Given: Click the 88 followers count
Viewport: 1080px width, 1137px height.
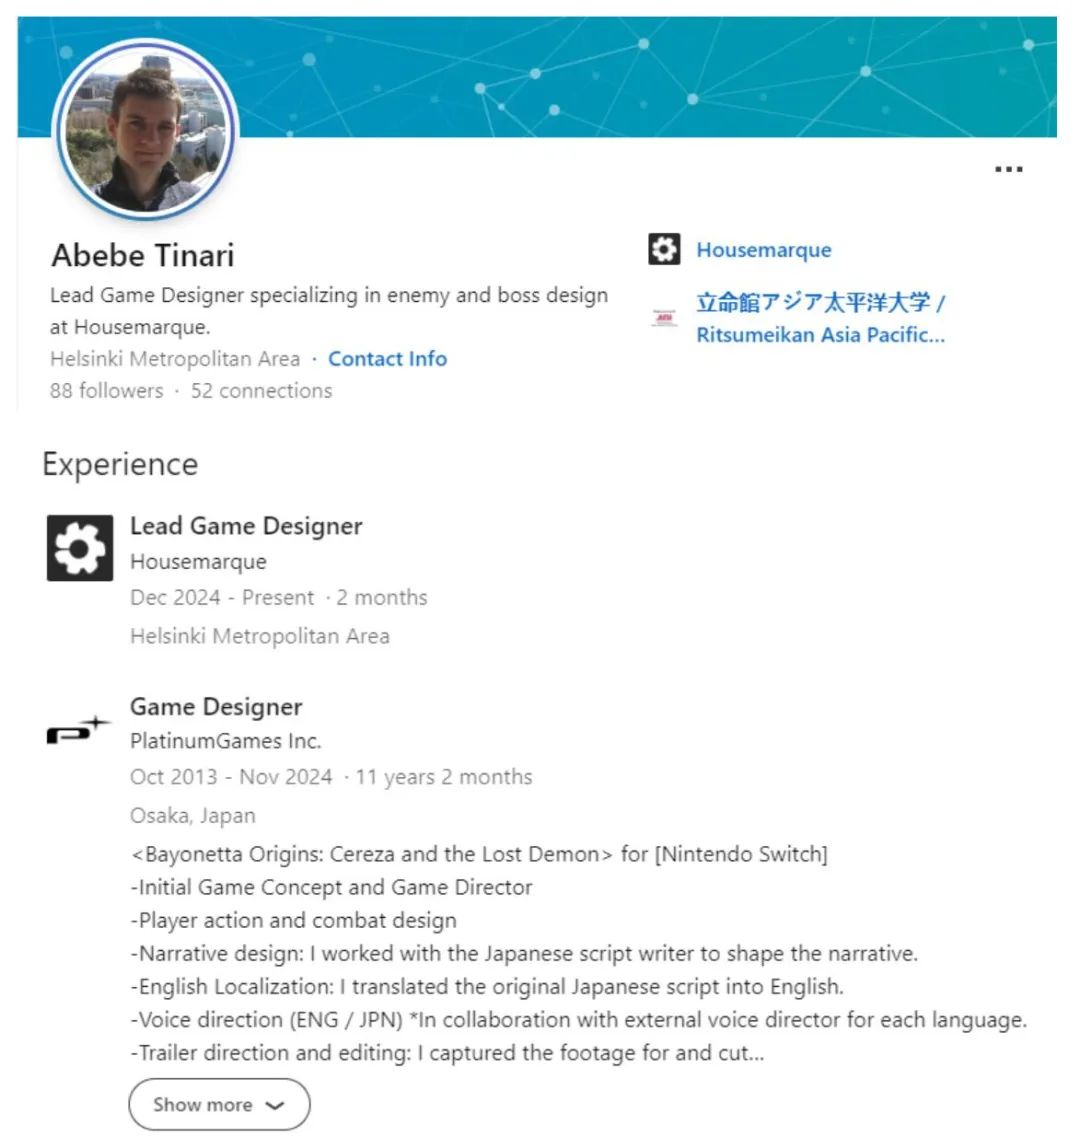Looking at the screenshot, I should [x=106, y=390].
